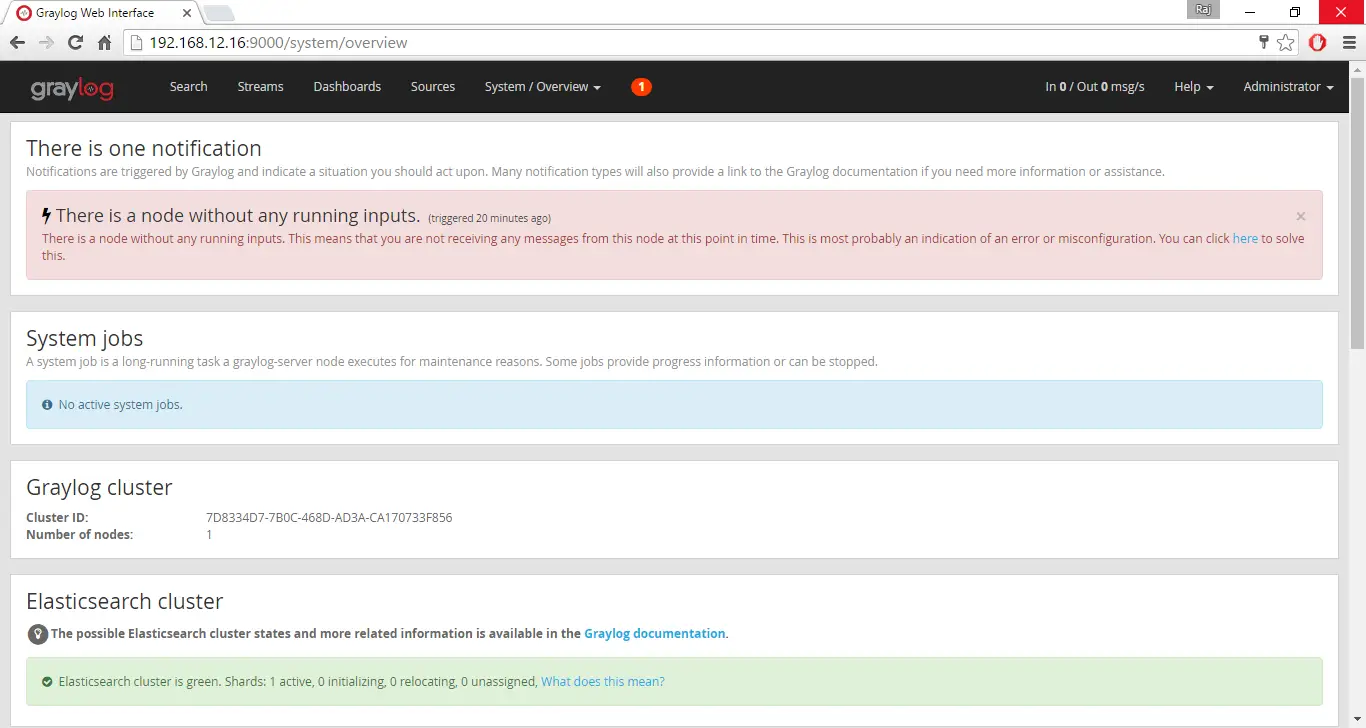
Task: Open the Streams page
Action: (260, 87)
